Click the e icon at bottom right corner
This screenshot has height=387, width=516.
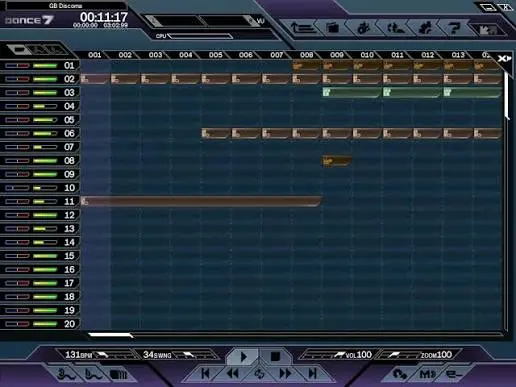(x=453, y=374)
